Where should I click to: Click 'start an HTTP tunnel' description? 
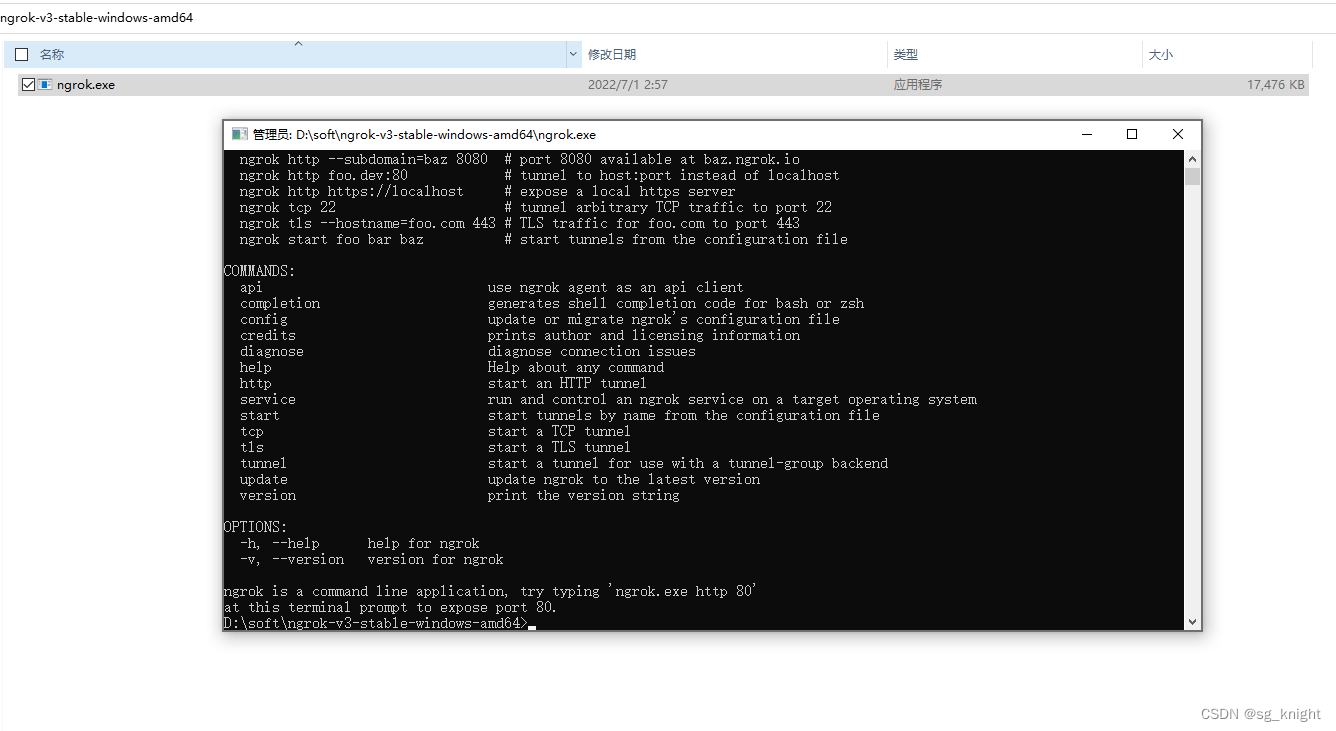(x=567, y=383)
